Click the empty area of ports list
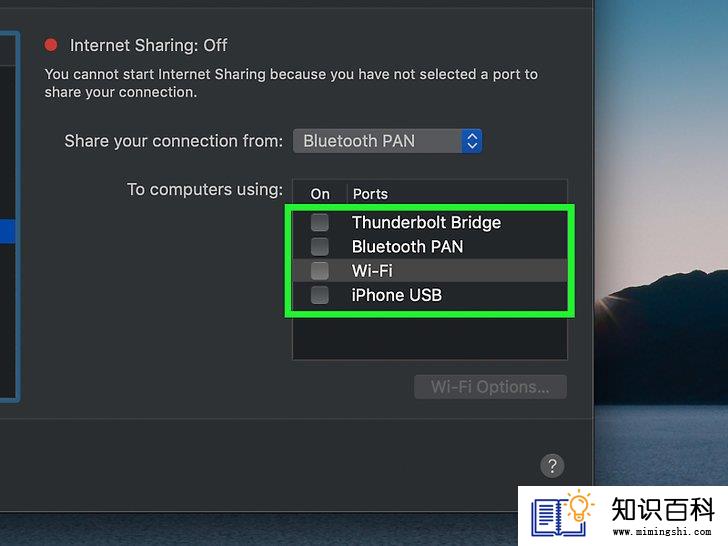 coord(430,338)
